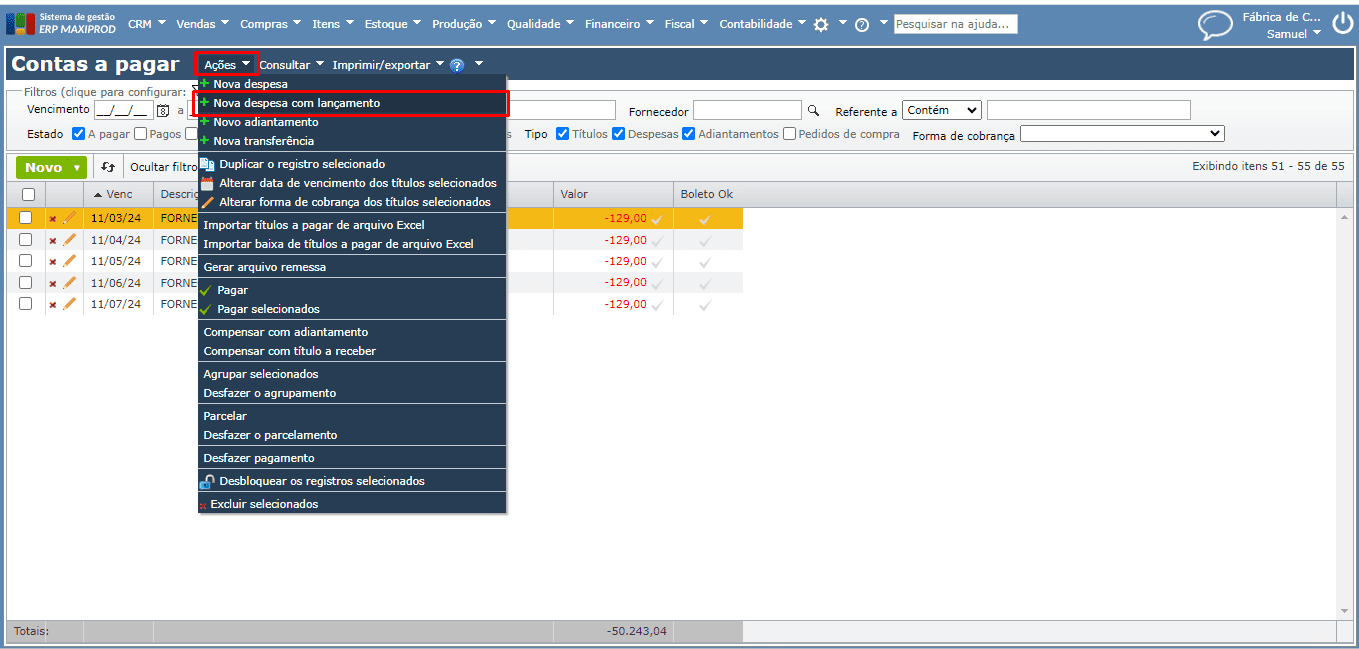Click the help question mark in top navigation

(862, 24)
